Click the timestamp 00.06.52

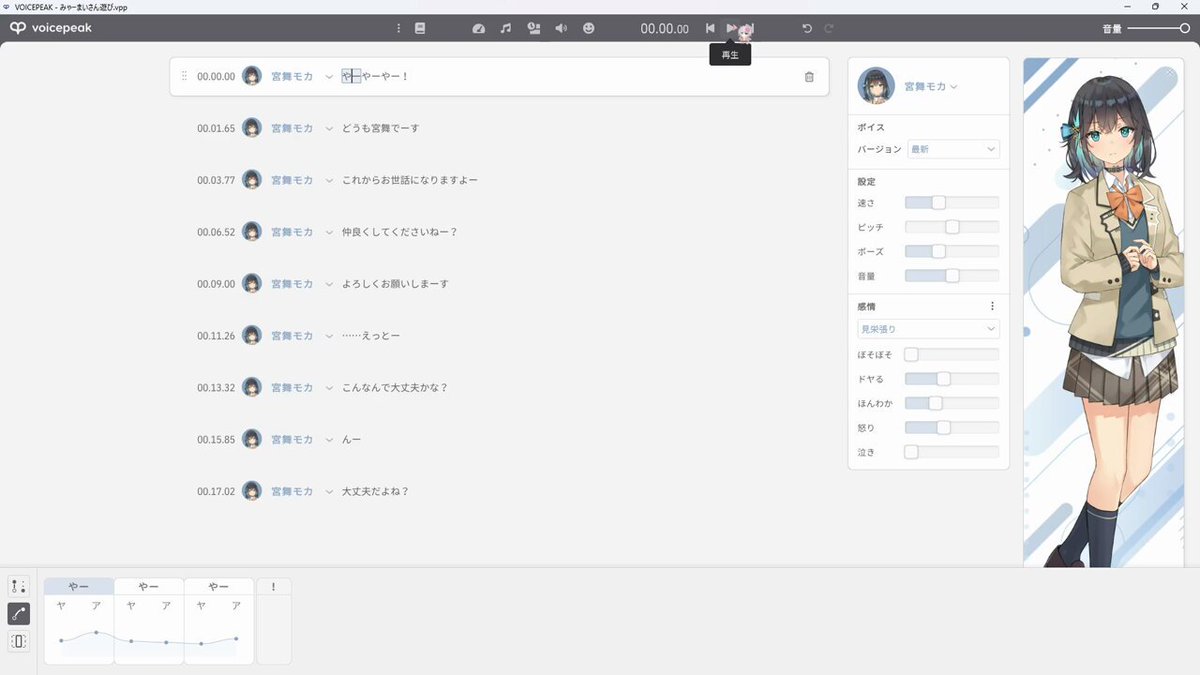(x=216, y=232)
